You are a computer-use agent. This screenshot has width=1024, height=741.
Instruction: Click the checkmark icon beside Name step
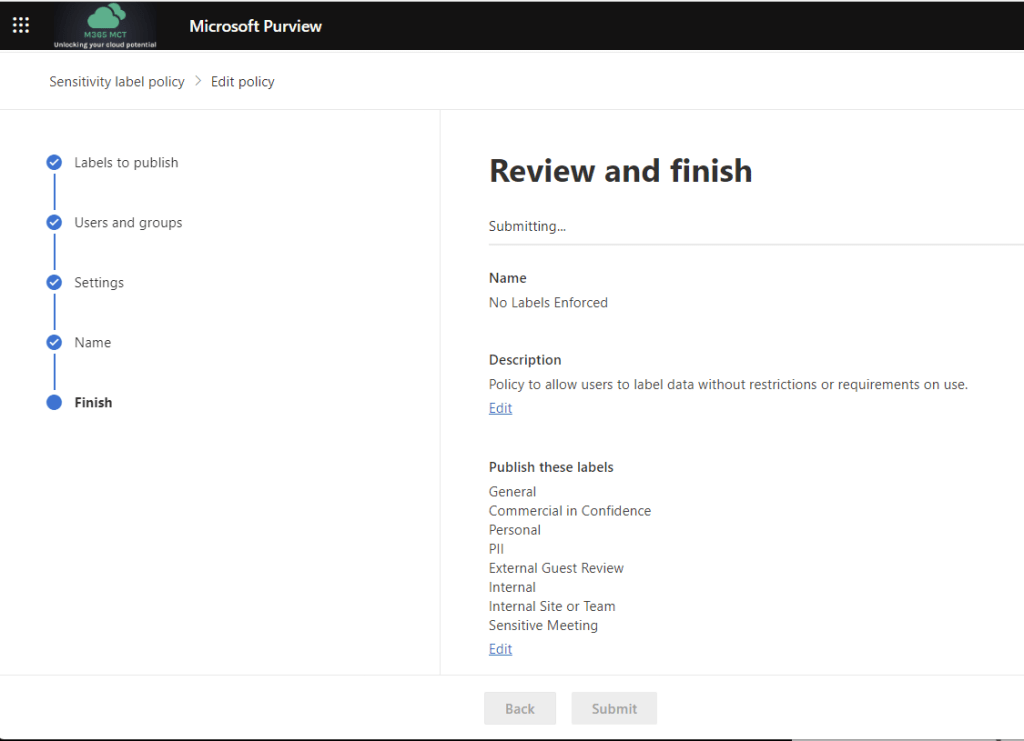(x=54, y=342)
